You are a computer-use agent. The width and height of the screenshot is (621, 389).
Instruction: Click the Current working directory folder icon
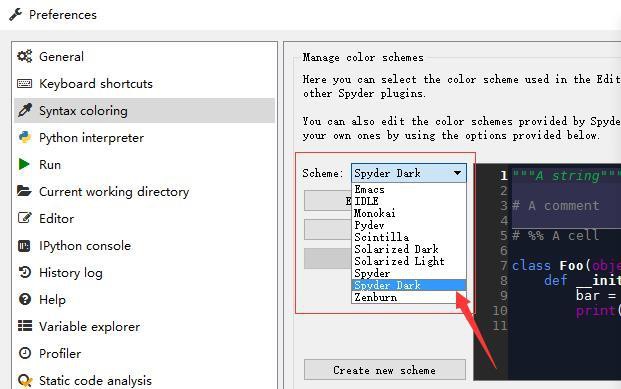(24, 191)
